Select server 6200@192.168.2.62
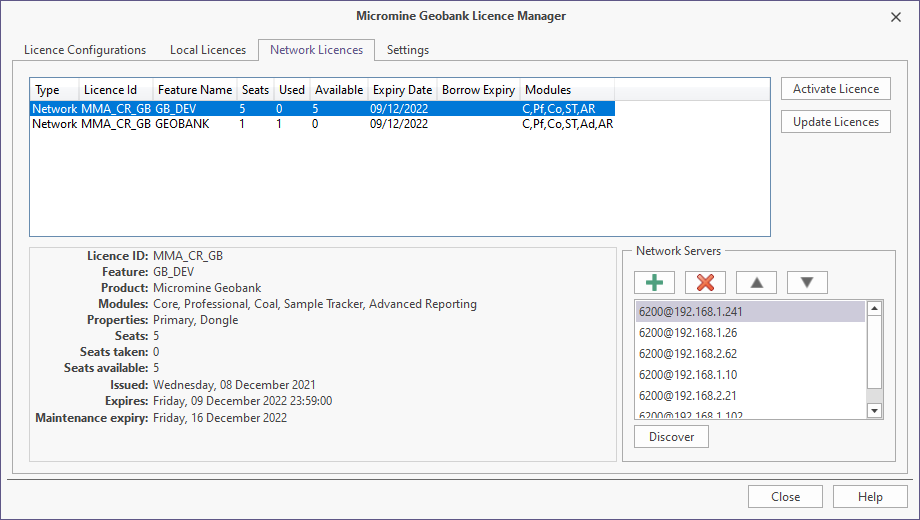The image size is (920, 520). 750,354
